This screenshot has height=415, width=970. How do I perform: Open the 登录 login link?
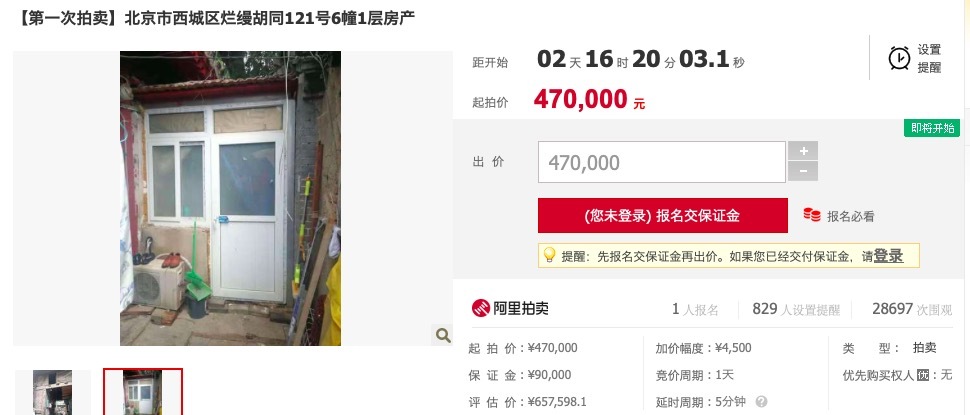[x=888, y=256]
